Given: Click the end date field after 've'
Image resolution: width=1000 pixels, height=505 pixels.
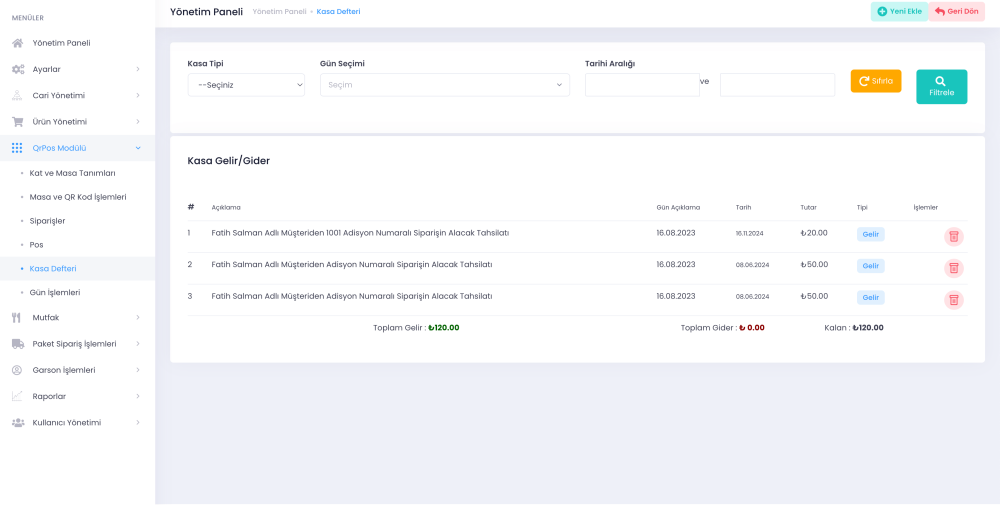Looking at the screenshot, I should point(777,85).
